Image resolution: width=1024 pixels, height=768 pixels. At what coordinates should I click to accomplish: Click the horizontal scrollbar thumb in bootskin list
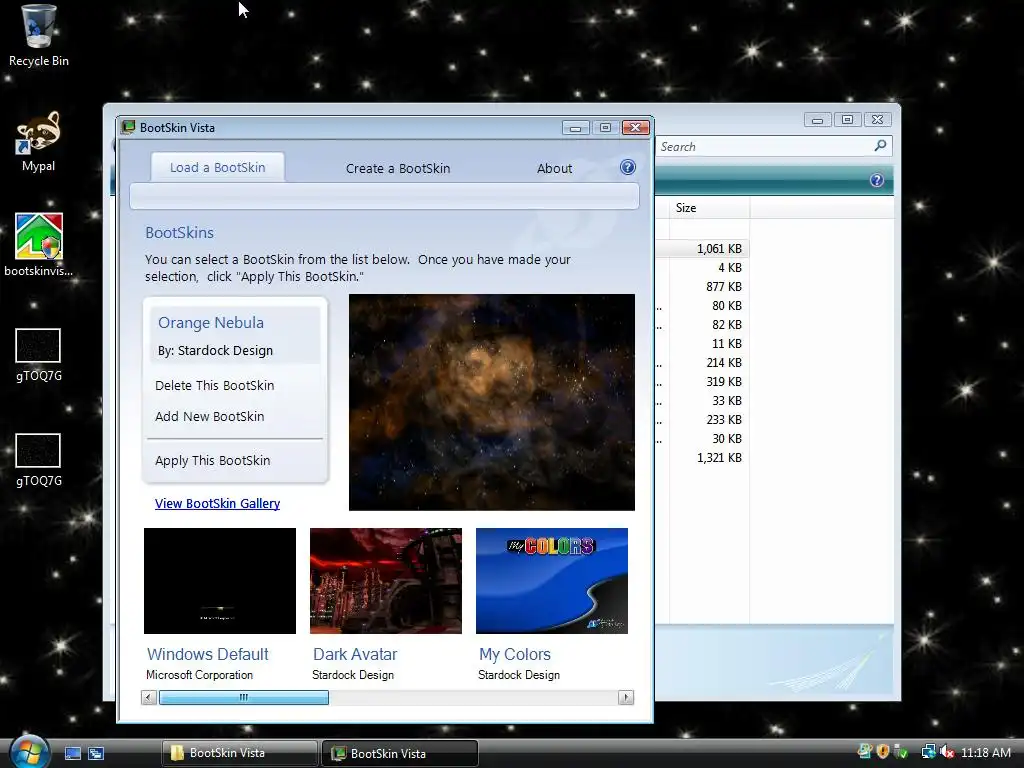pyautogui.click(x=244, y=697)
